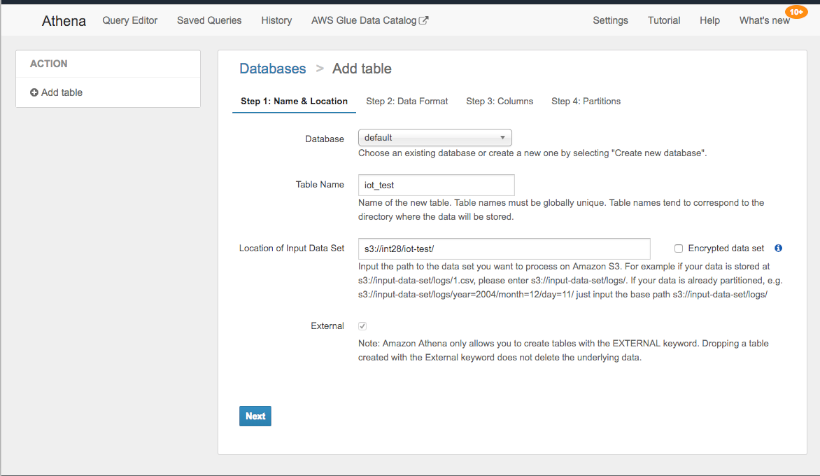
Task: Click the external link icon after AWS Glue Data Catalog
Action: pos(424,20)
